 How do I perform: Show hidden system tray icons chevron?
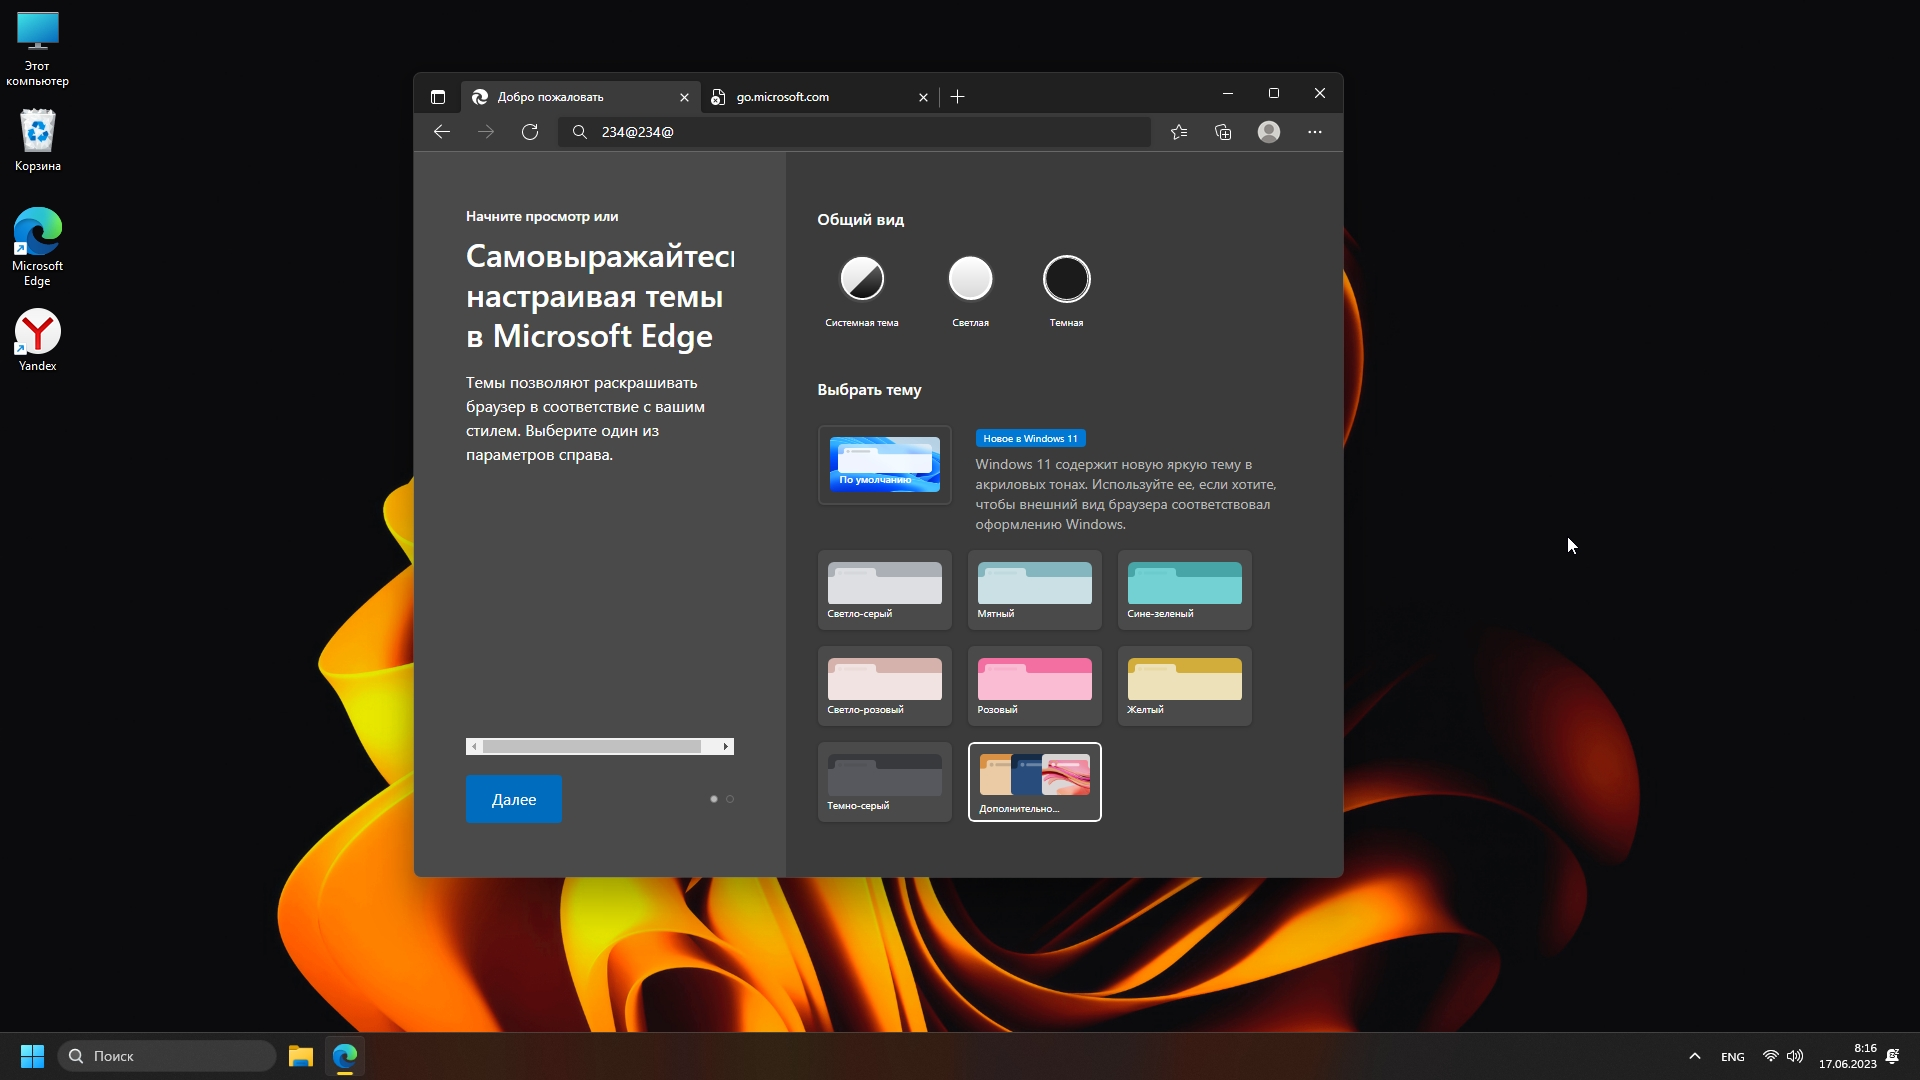click(x=1695, y=1056)
